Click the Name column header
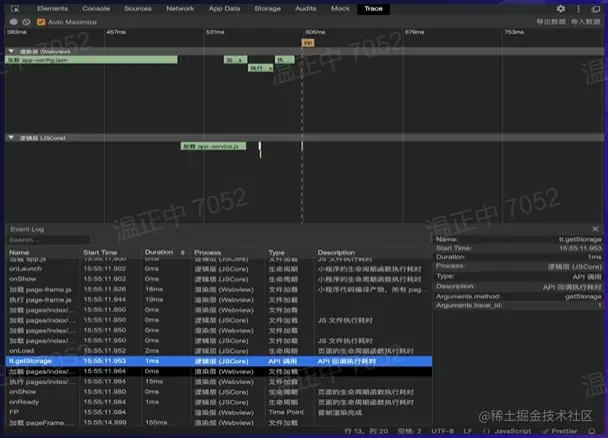The width and height of the screenshot is (608, 438). (x=19, y=252)
